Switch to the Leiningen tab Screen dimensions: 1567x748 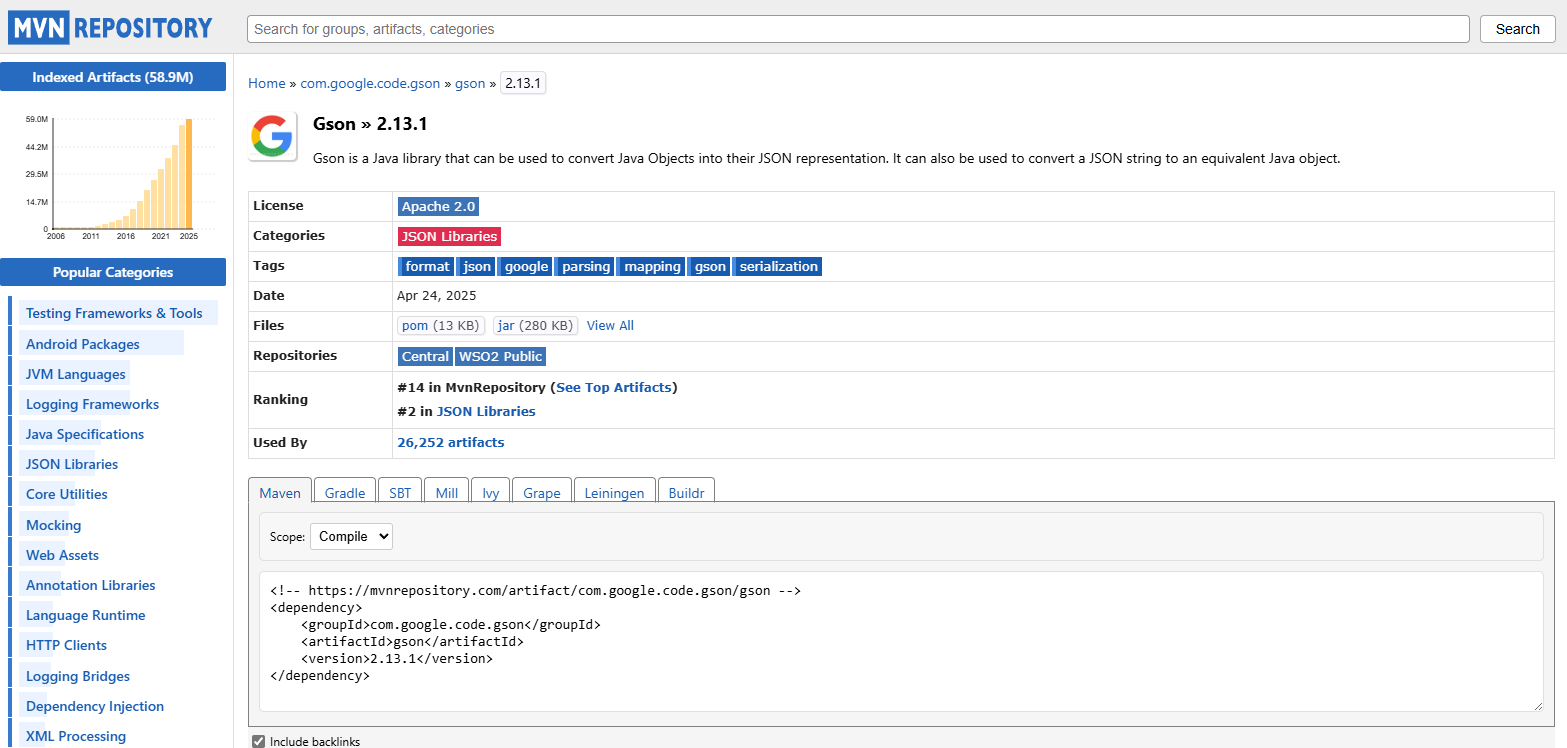point(615,493)
